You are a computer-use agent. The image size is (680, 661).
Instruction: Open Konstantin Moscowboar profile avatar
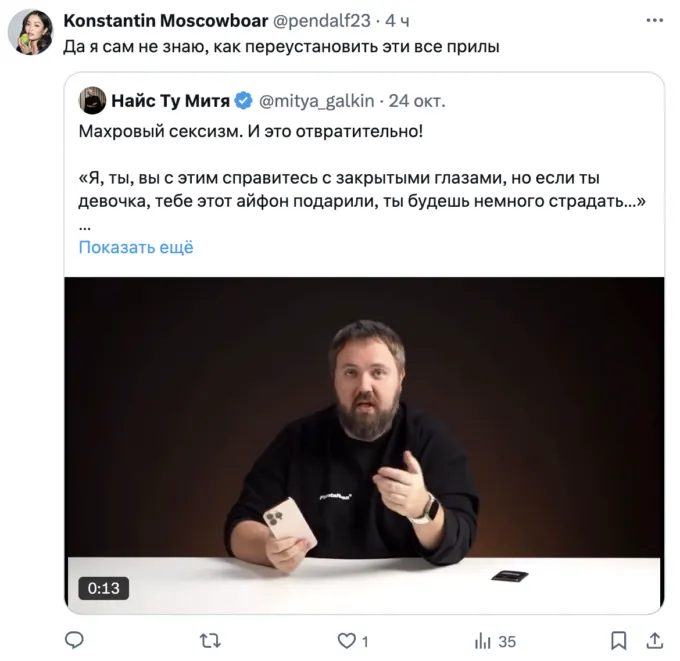click(30, 32)
